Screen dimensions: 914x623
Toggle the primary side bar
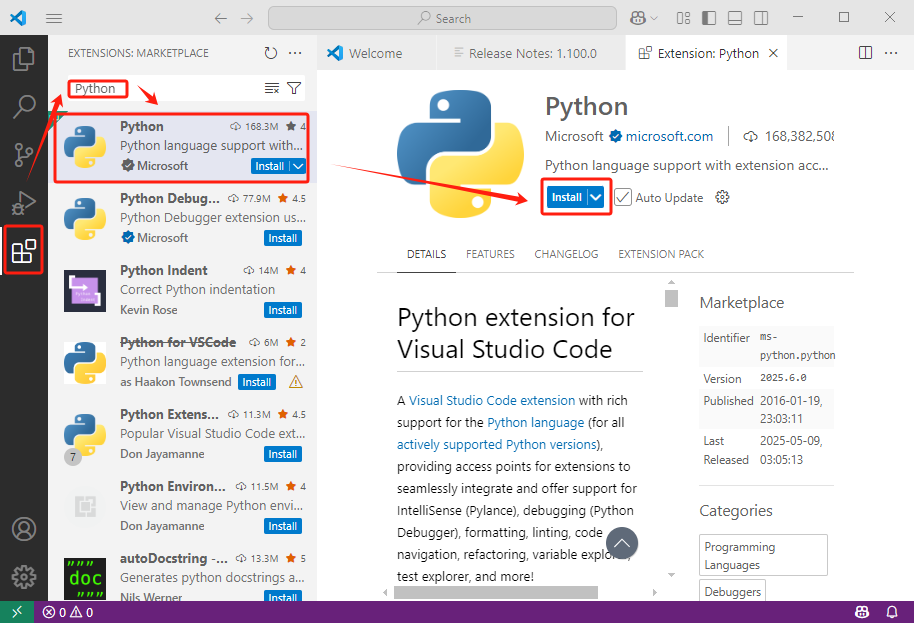pos(709,19)
